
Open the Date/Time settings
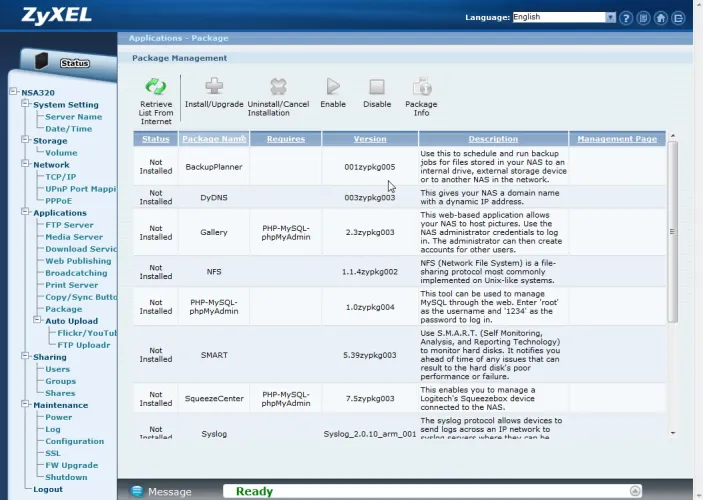tap(69, 129)
